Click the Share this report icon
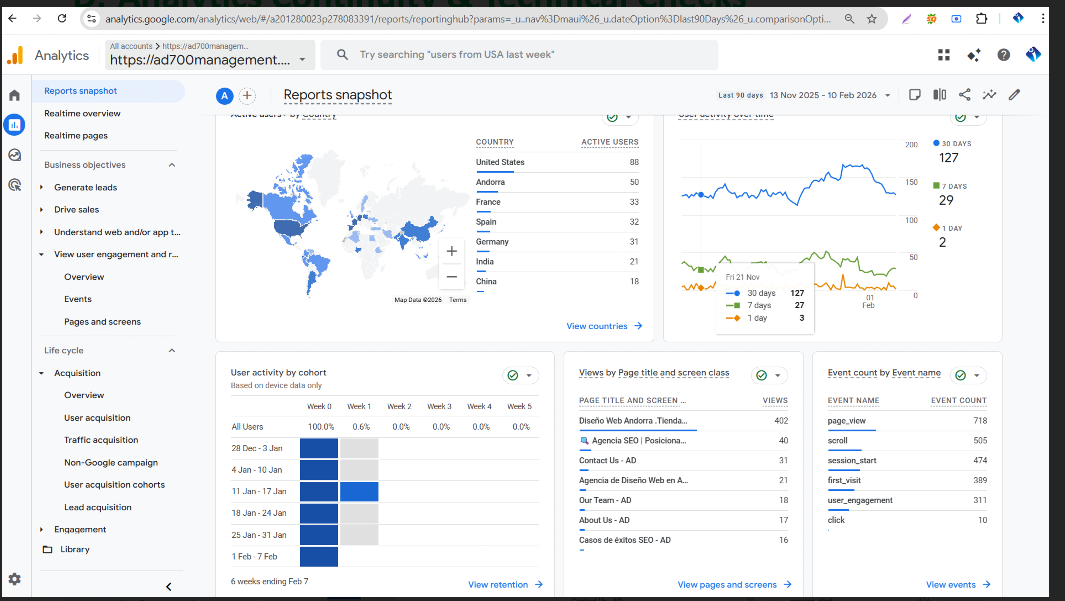The height and width of the screenshot is (601, 1065). coord(964,95)
